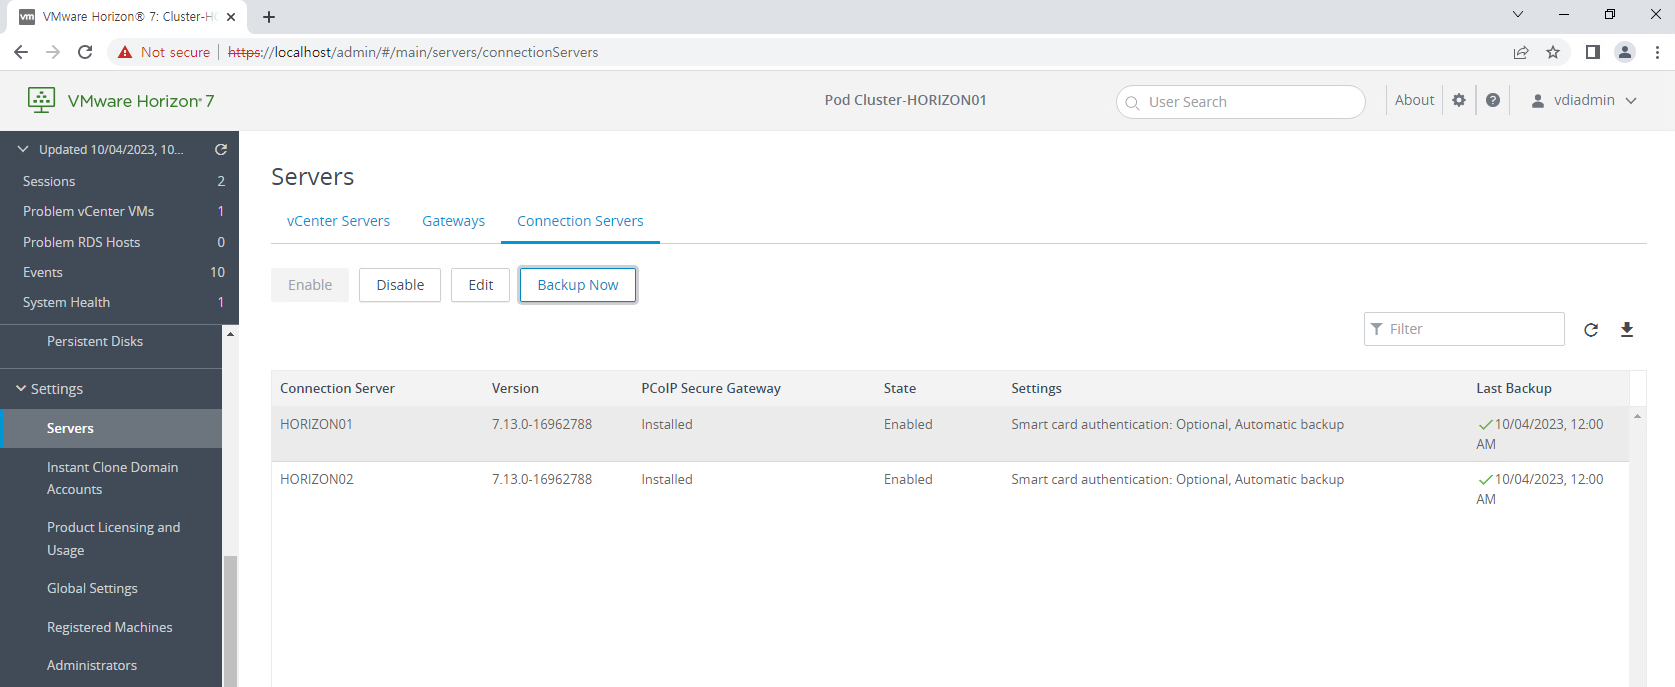Collapse the Settings section in sidebar
The width and height of the screenshot is (1675, 687).
pos(21,388)
